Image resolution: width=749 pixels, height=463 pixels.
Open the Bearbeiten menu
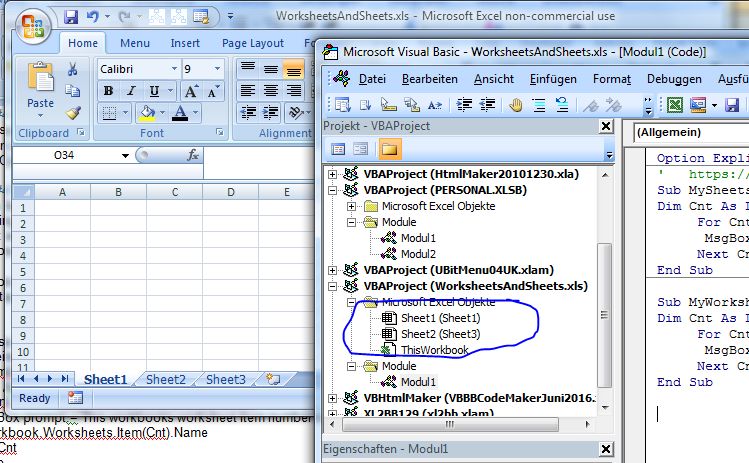click(429, 79)
